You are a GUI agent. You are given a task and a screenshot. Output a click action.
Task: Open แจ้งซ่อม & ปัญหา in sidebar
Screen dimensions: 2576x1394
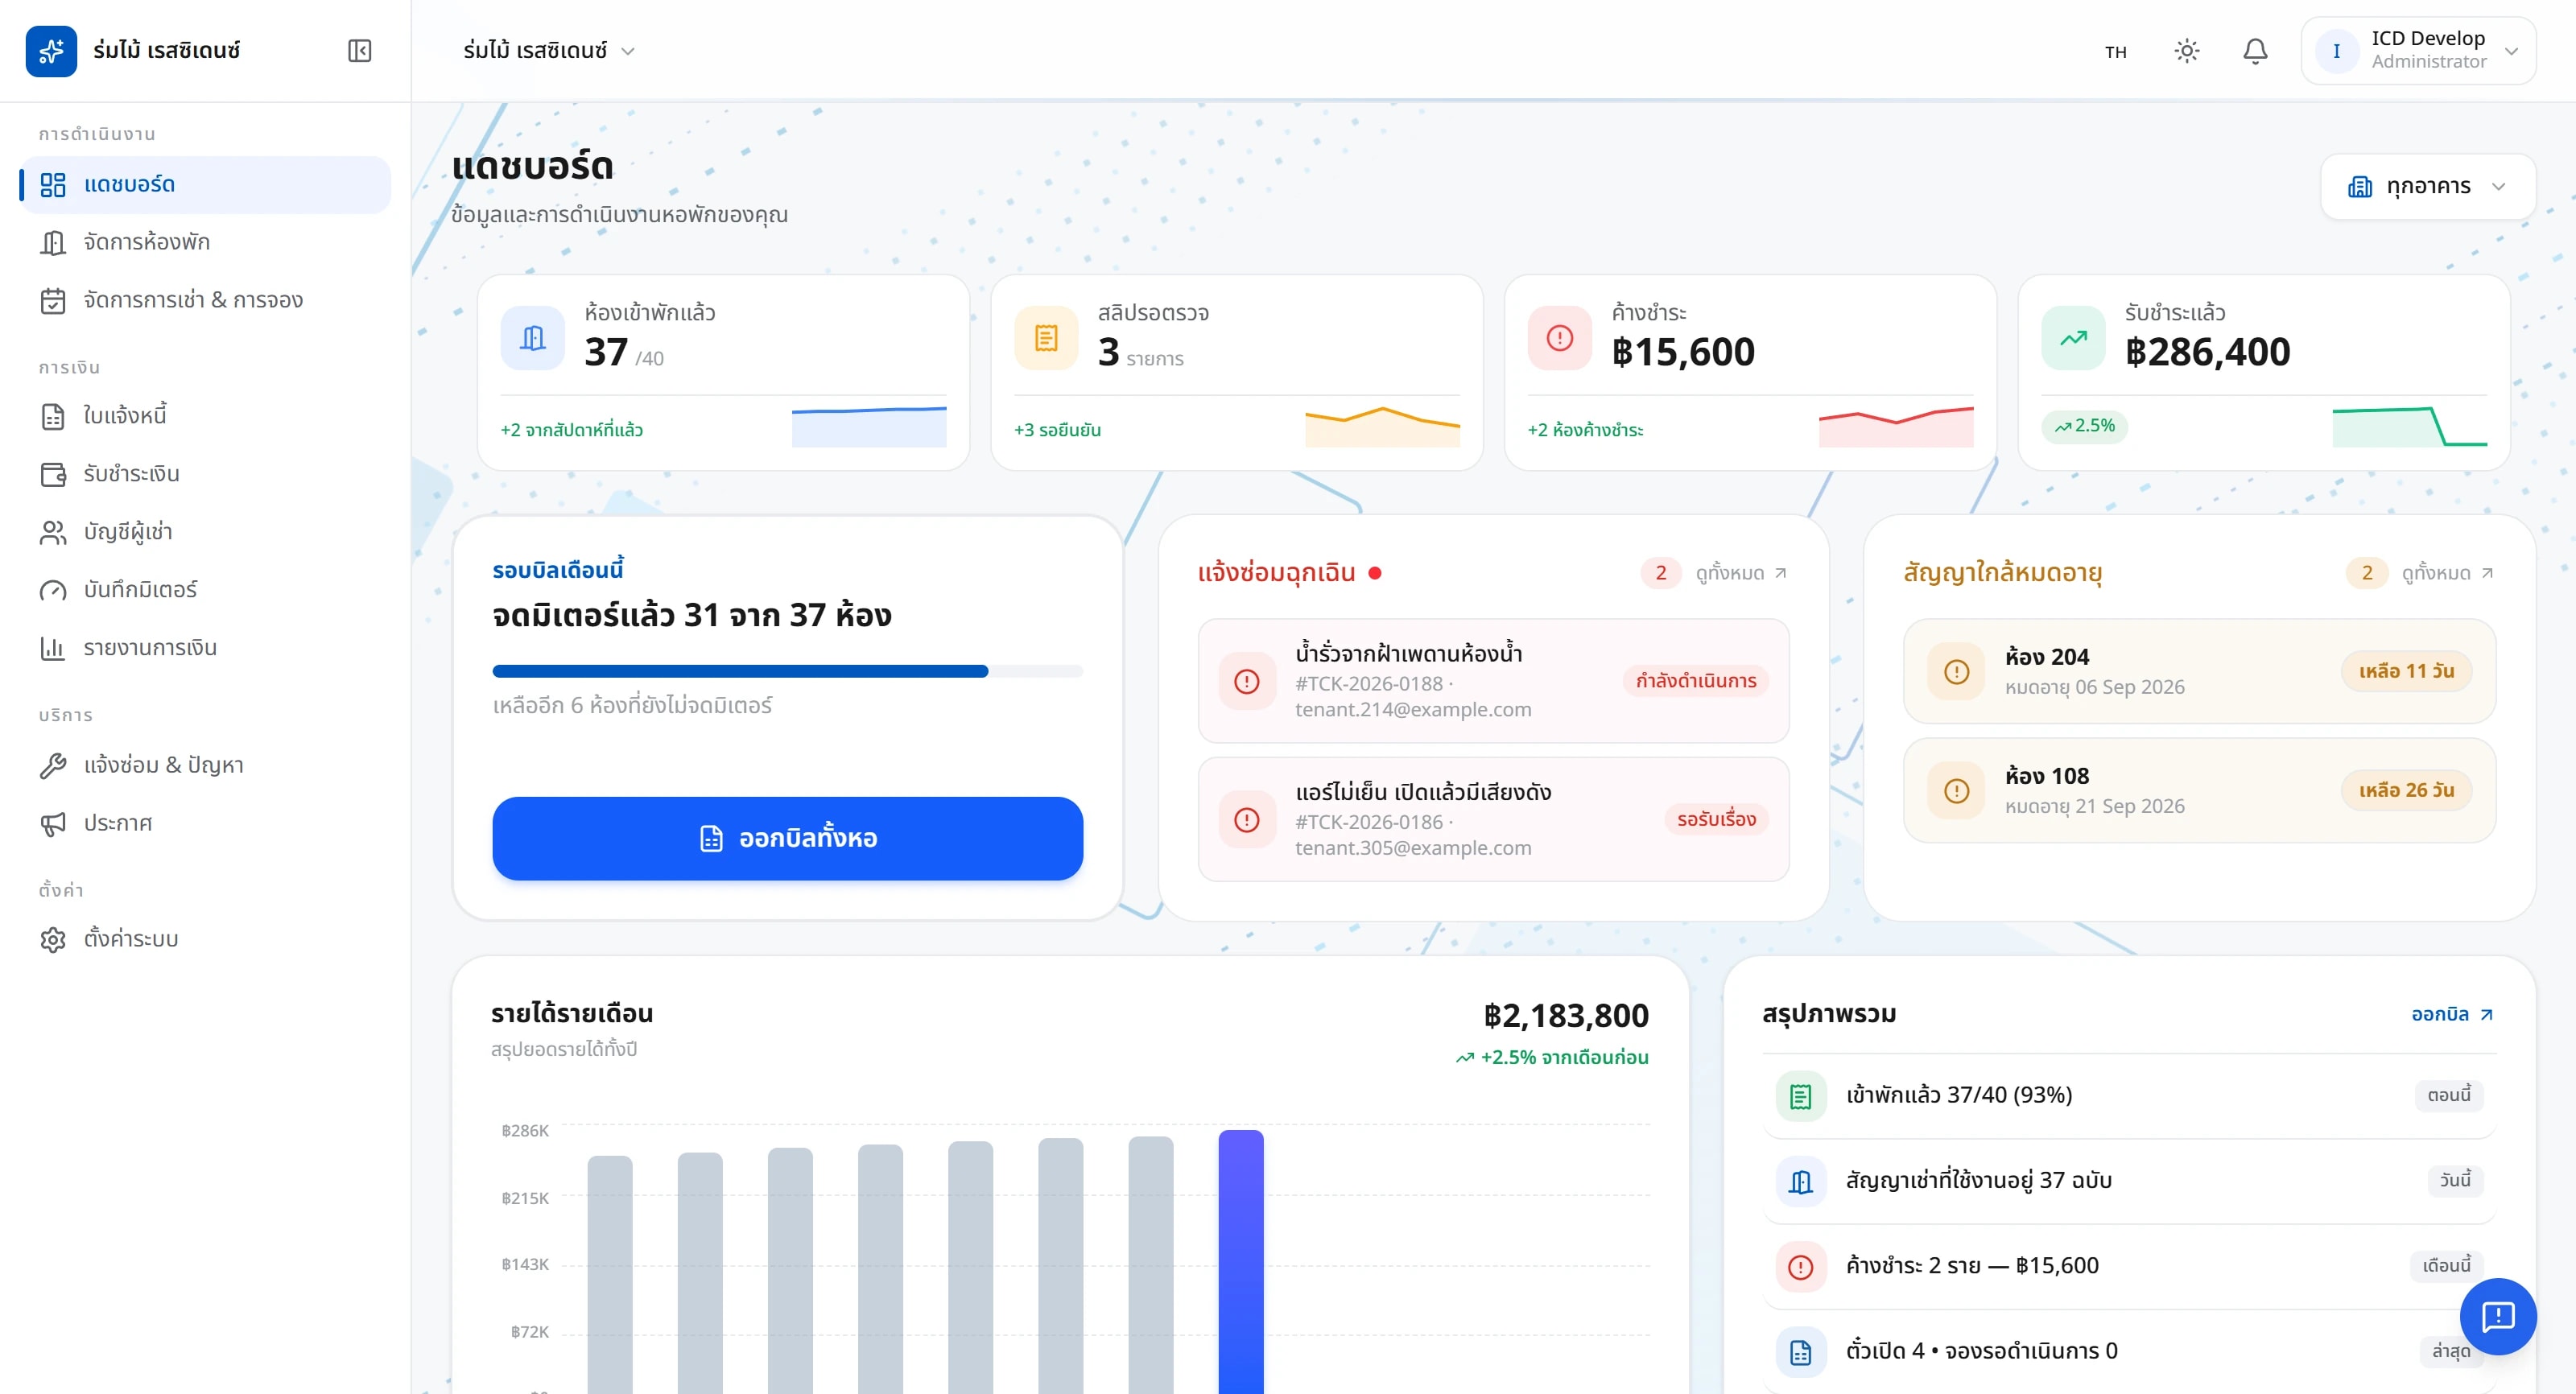[205, 765]
